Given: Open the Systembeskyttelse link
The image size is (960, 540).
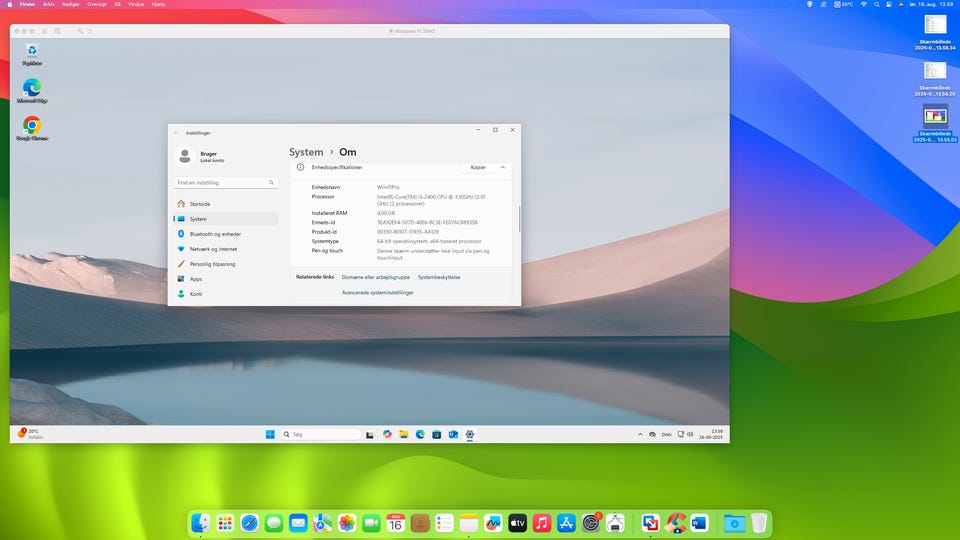Looking at the screenshot, I should (x=439, y=277).
